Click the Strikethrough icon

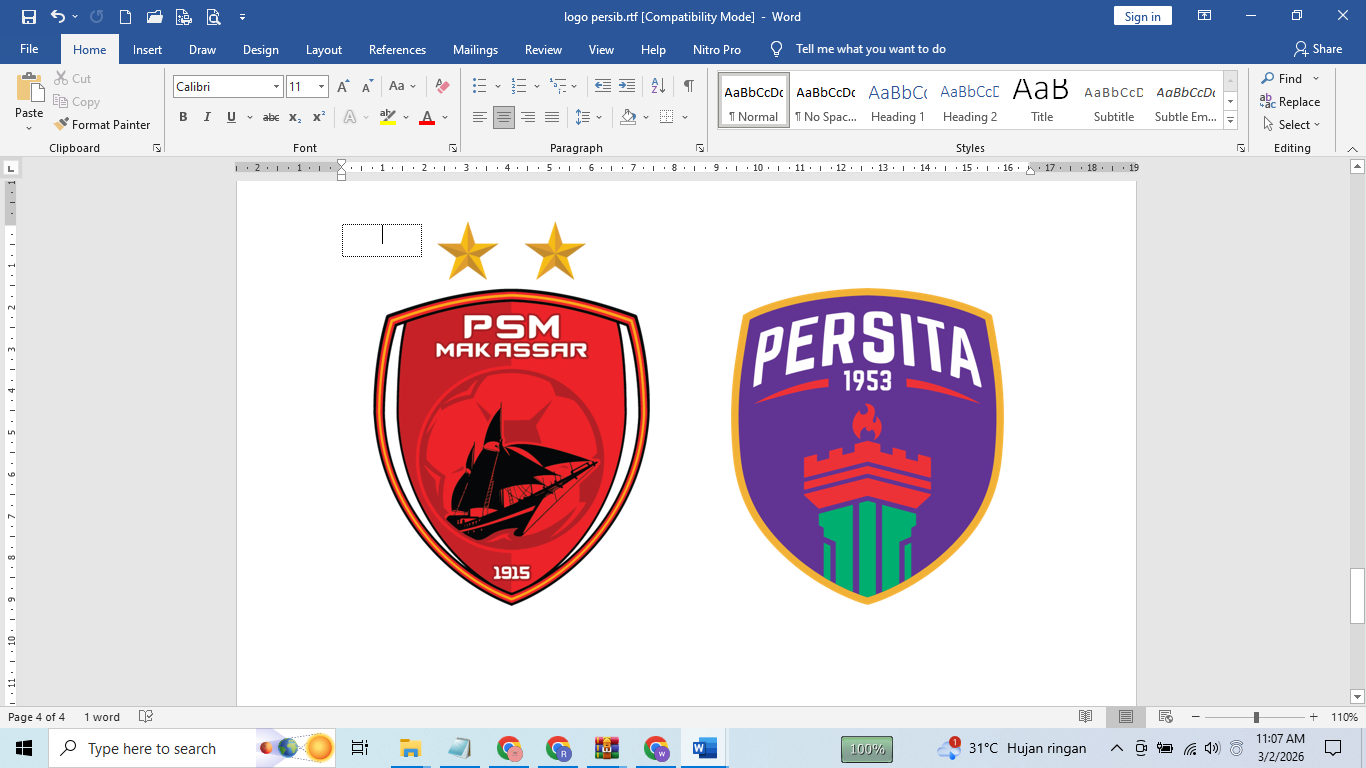click(x=270, y=116)
